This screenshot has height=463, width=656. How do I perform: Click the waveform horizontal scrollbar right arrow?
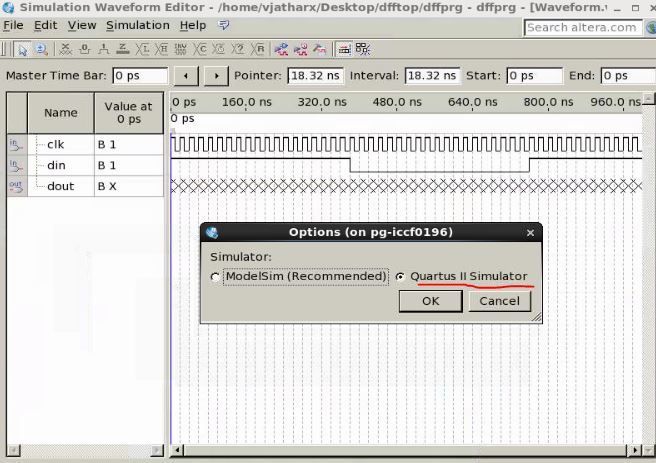(x=635, y=450)
